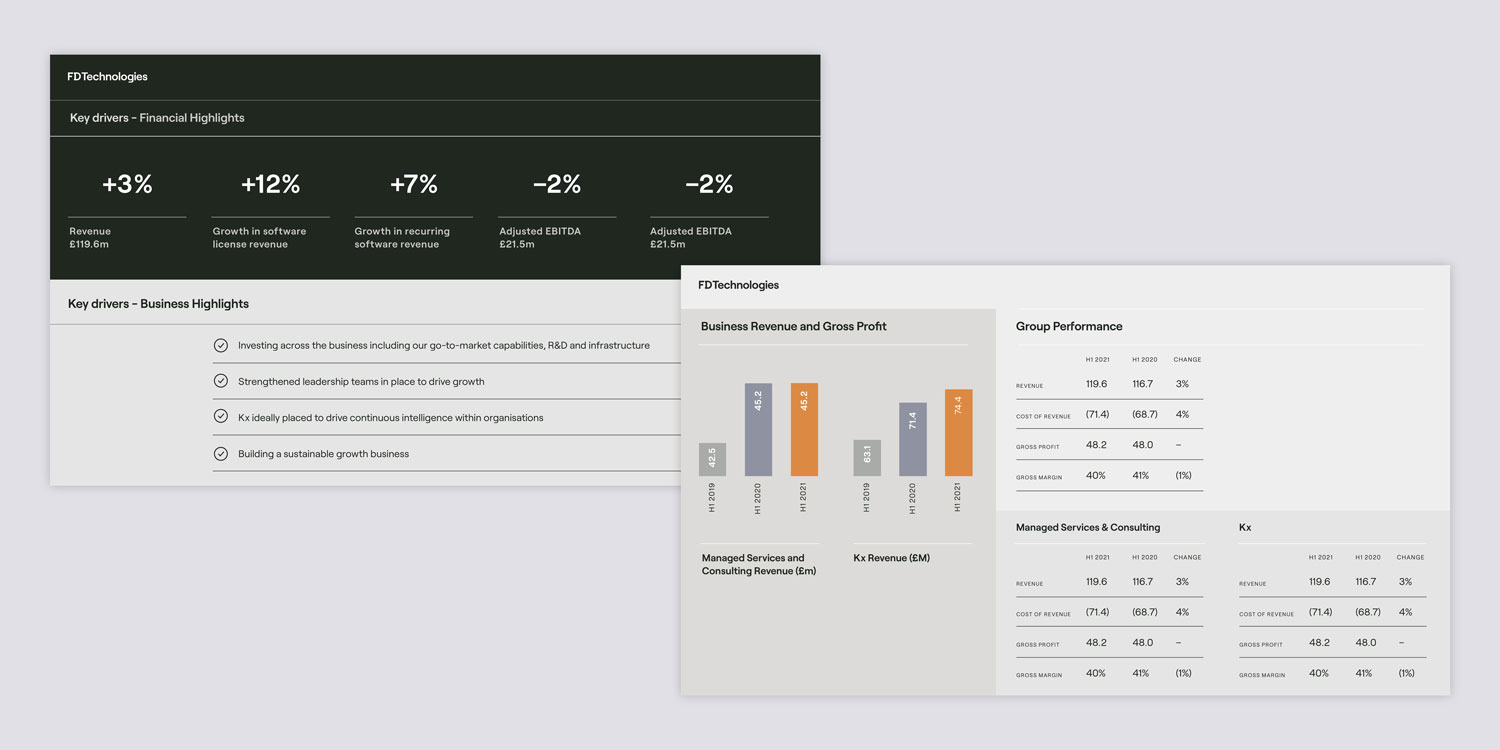Click the FDTechnologies logo on the light slide
This screenshot has height=750, width=1500.
point(738,285)
